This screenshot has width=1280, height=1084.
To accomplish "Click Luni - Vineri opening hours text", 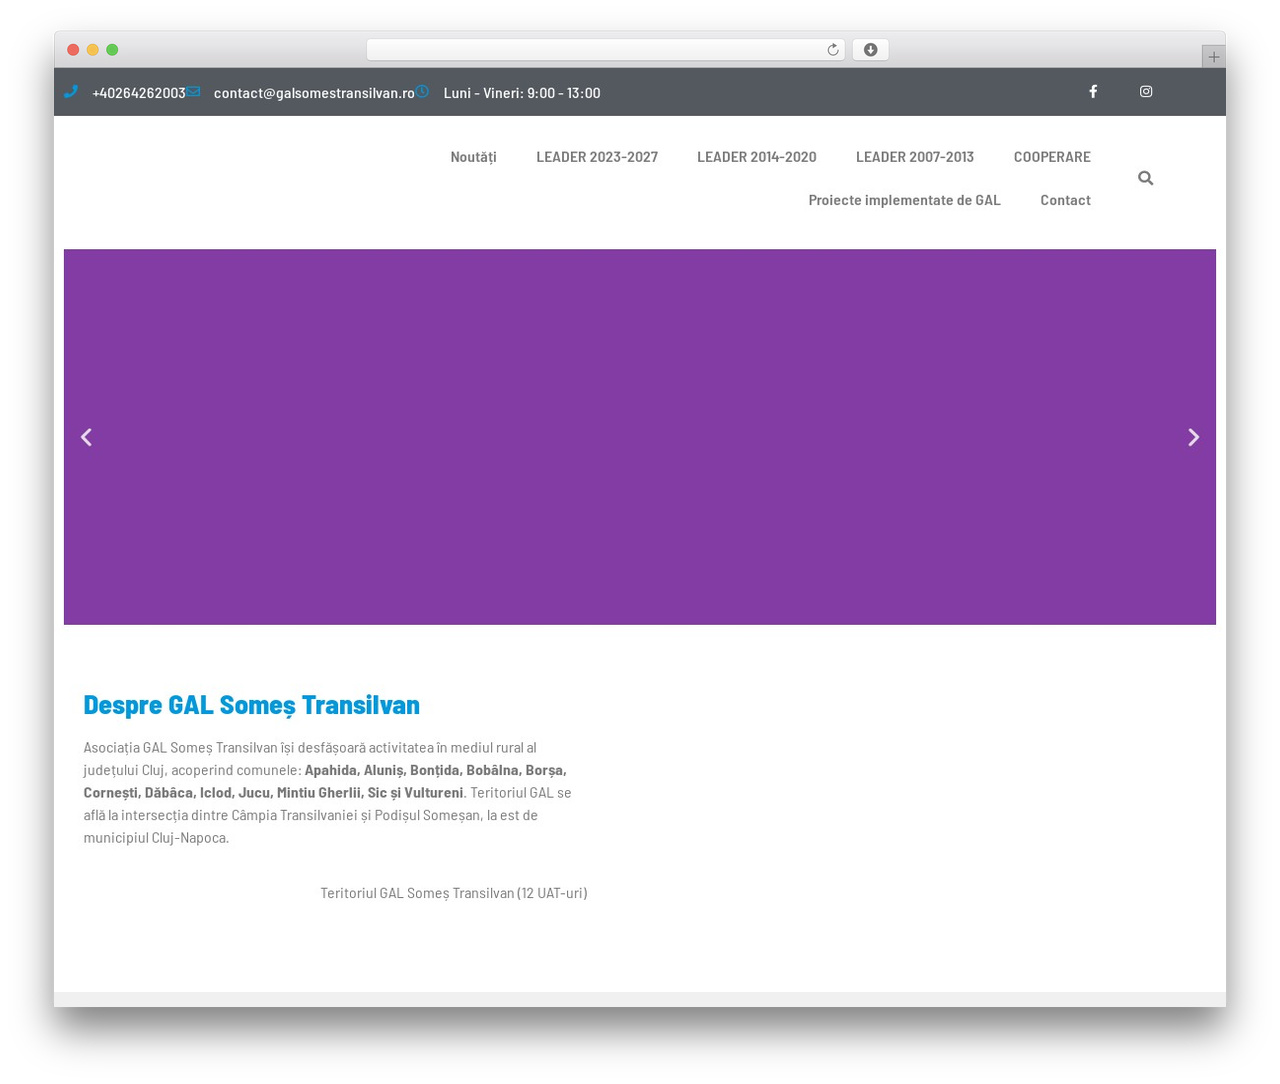I will [x=522, y=93].
